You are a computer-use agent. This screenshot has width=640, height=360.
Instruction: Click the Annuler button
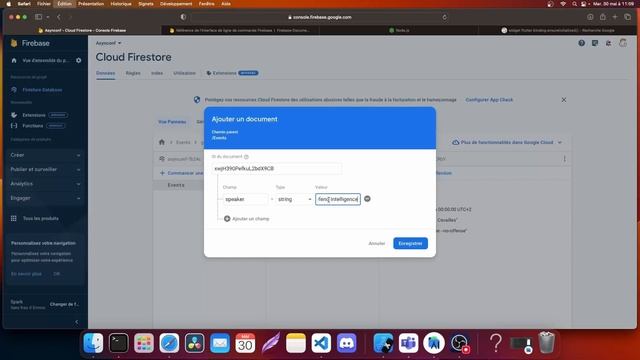[377, 243]
